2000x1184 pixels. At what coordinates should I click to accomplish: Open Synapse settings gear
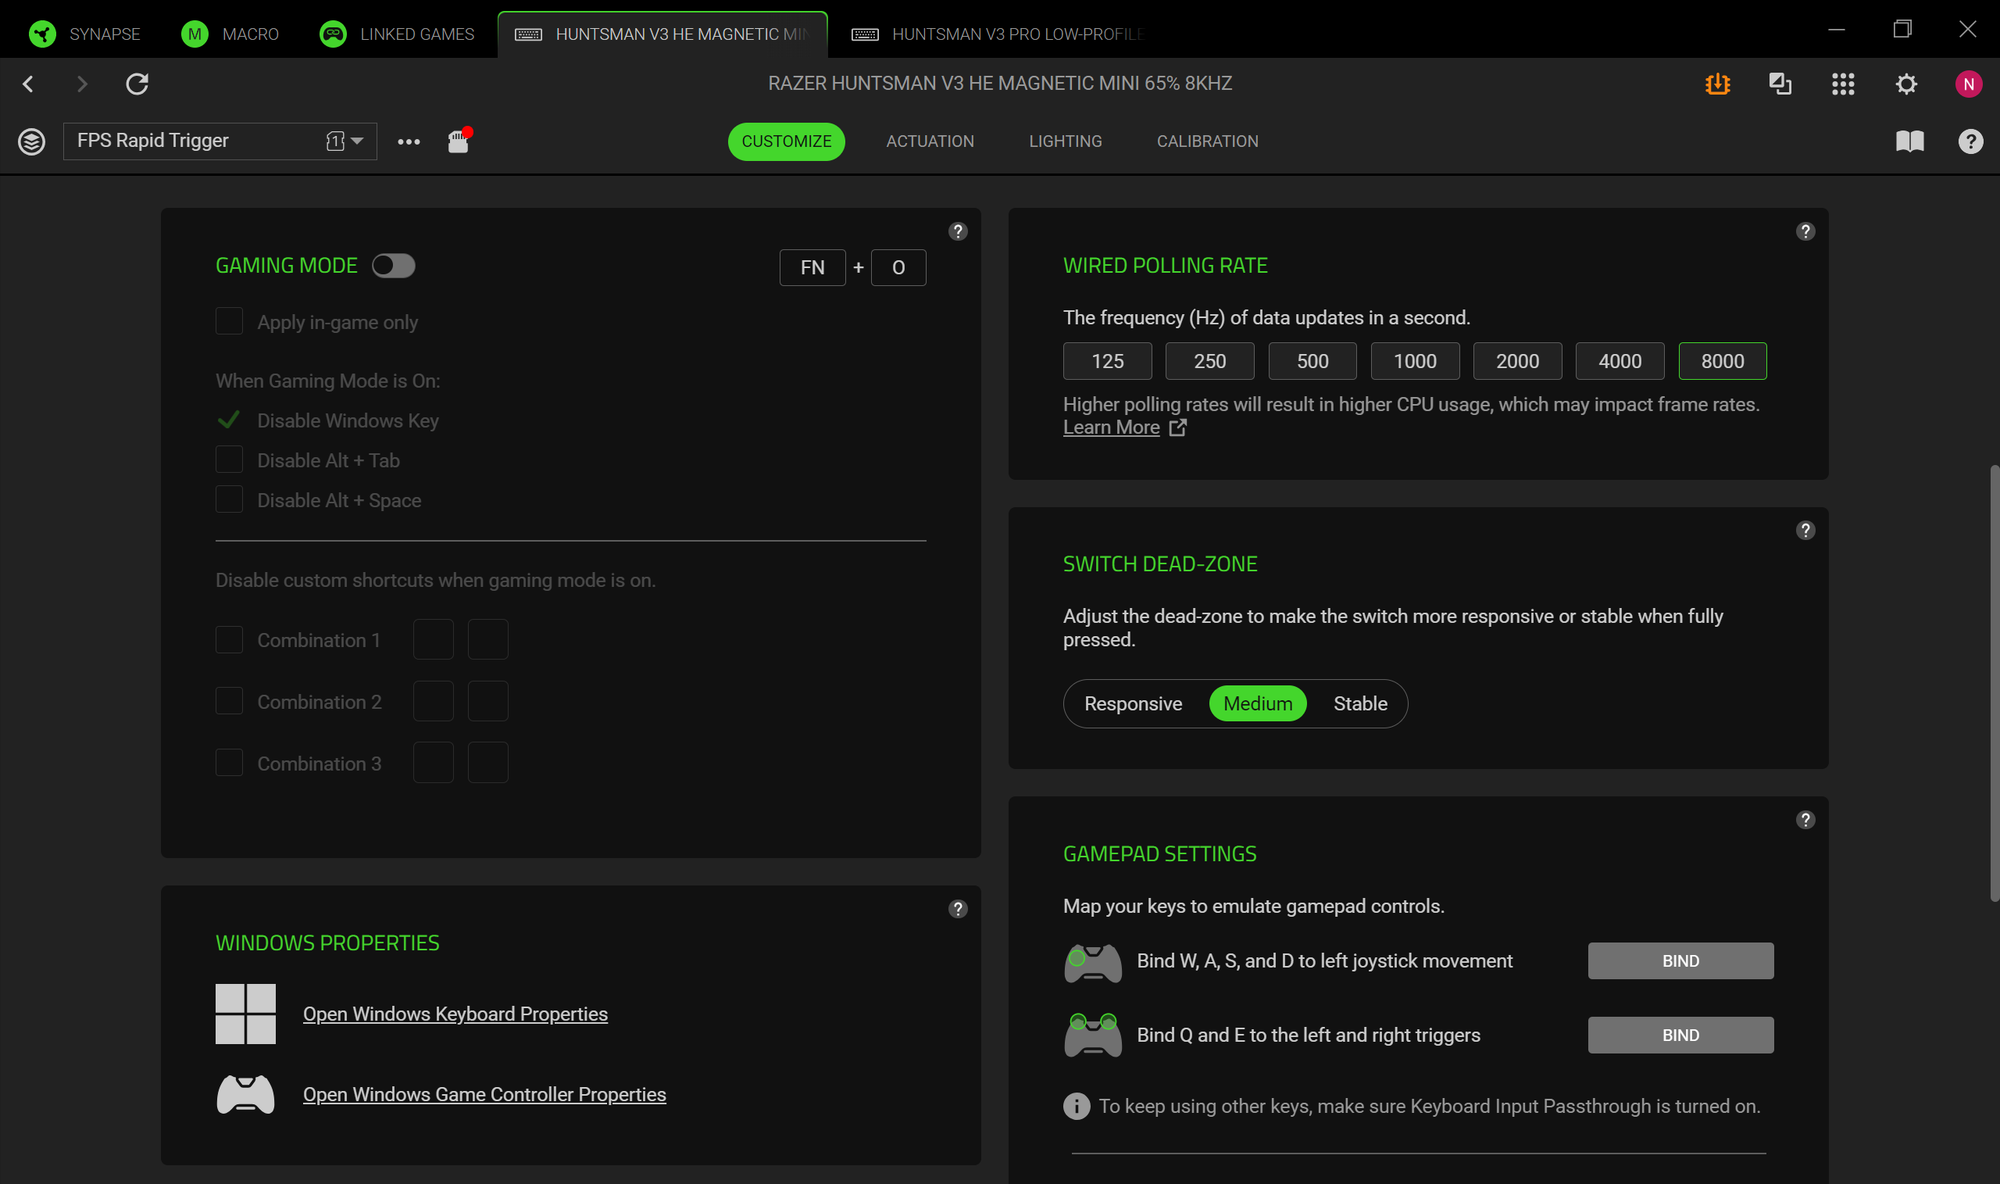coord(1906,84)
